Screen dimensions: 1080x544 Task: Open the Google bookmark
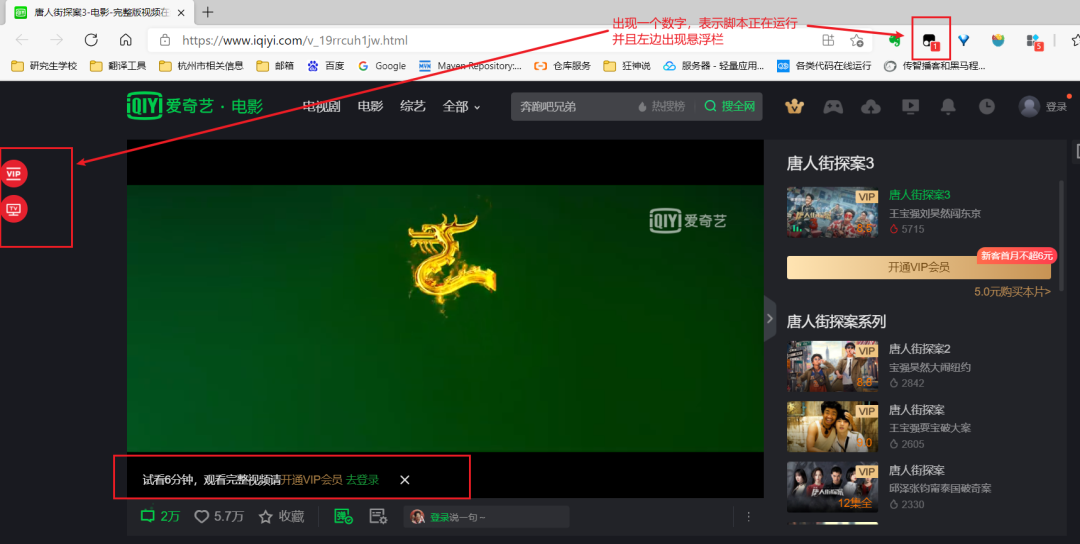click(x=382, y=66)
